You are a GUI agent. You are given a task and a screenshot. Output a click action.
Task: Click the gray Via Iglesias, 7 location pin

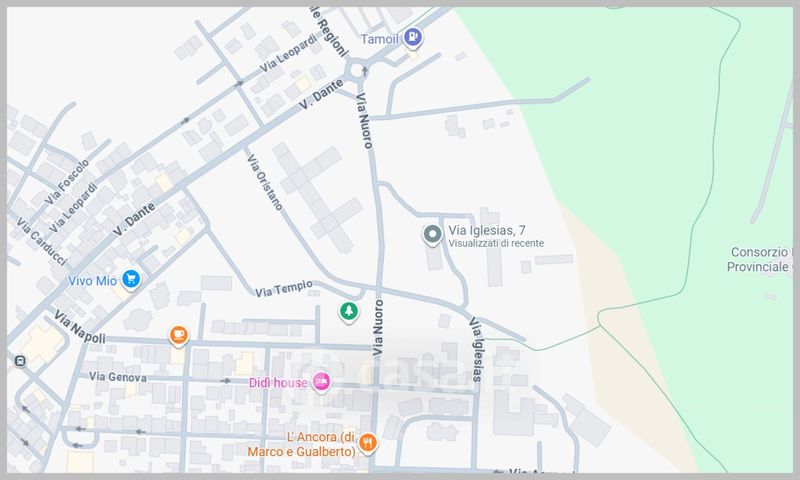[432, 235]
